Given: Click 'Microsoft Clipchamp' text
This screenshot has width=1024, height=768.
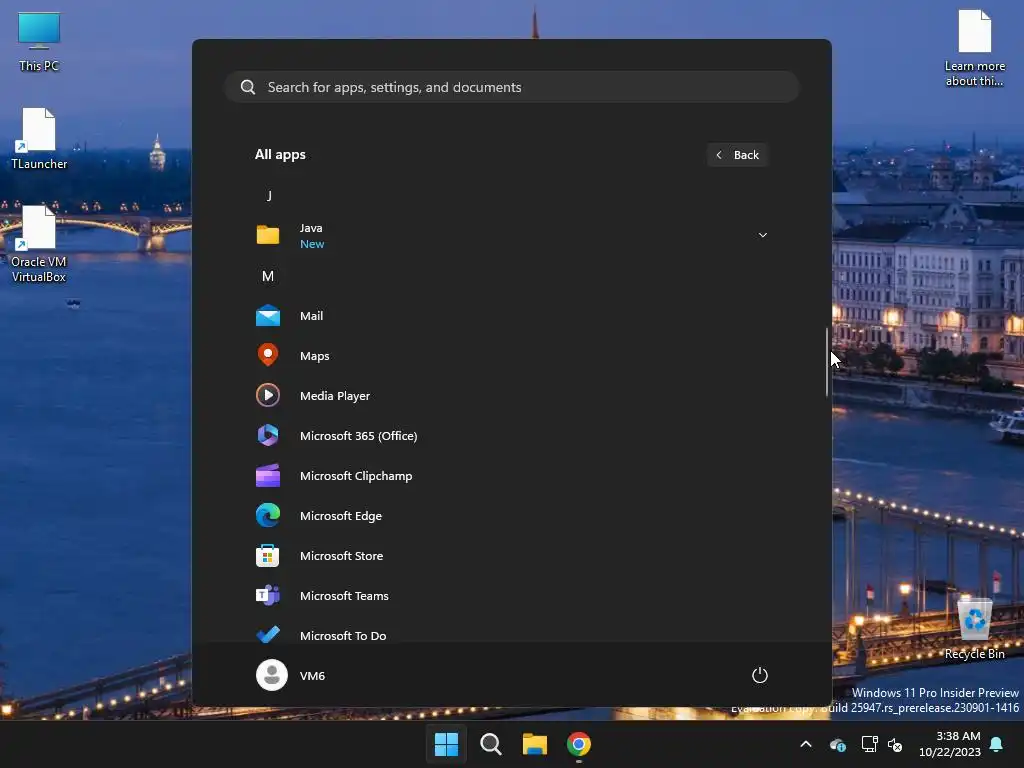Looking at the screenshot, I should click(356, 476).
